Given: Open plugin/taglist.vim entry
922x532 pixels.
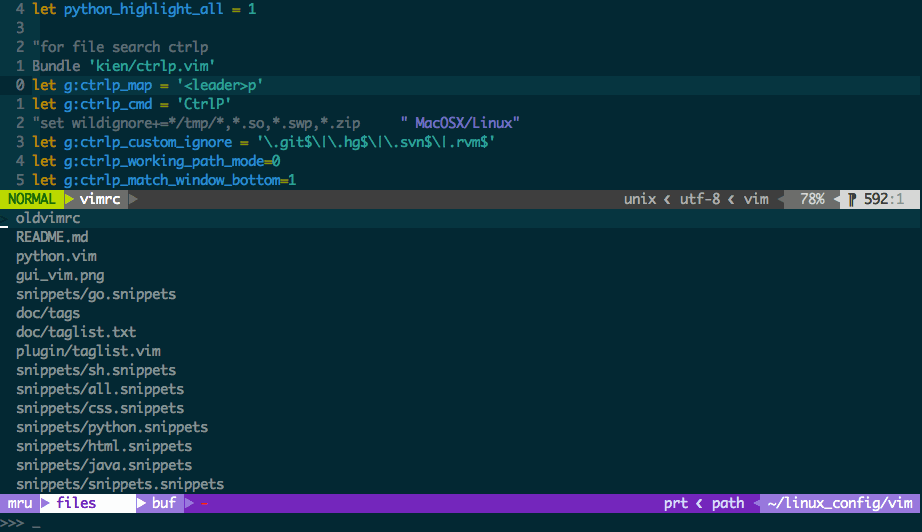Looking at the screenshot, I should coord(88,351).
